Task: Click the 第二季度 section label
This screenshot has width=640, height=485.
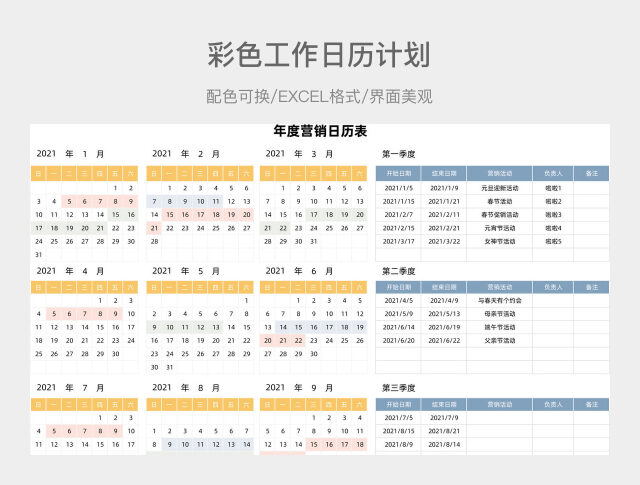Action: 398,271
